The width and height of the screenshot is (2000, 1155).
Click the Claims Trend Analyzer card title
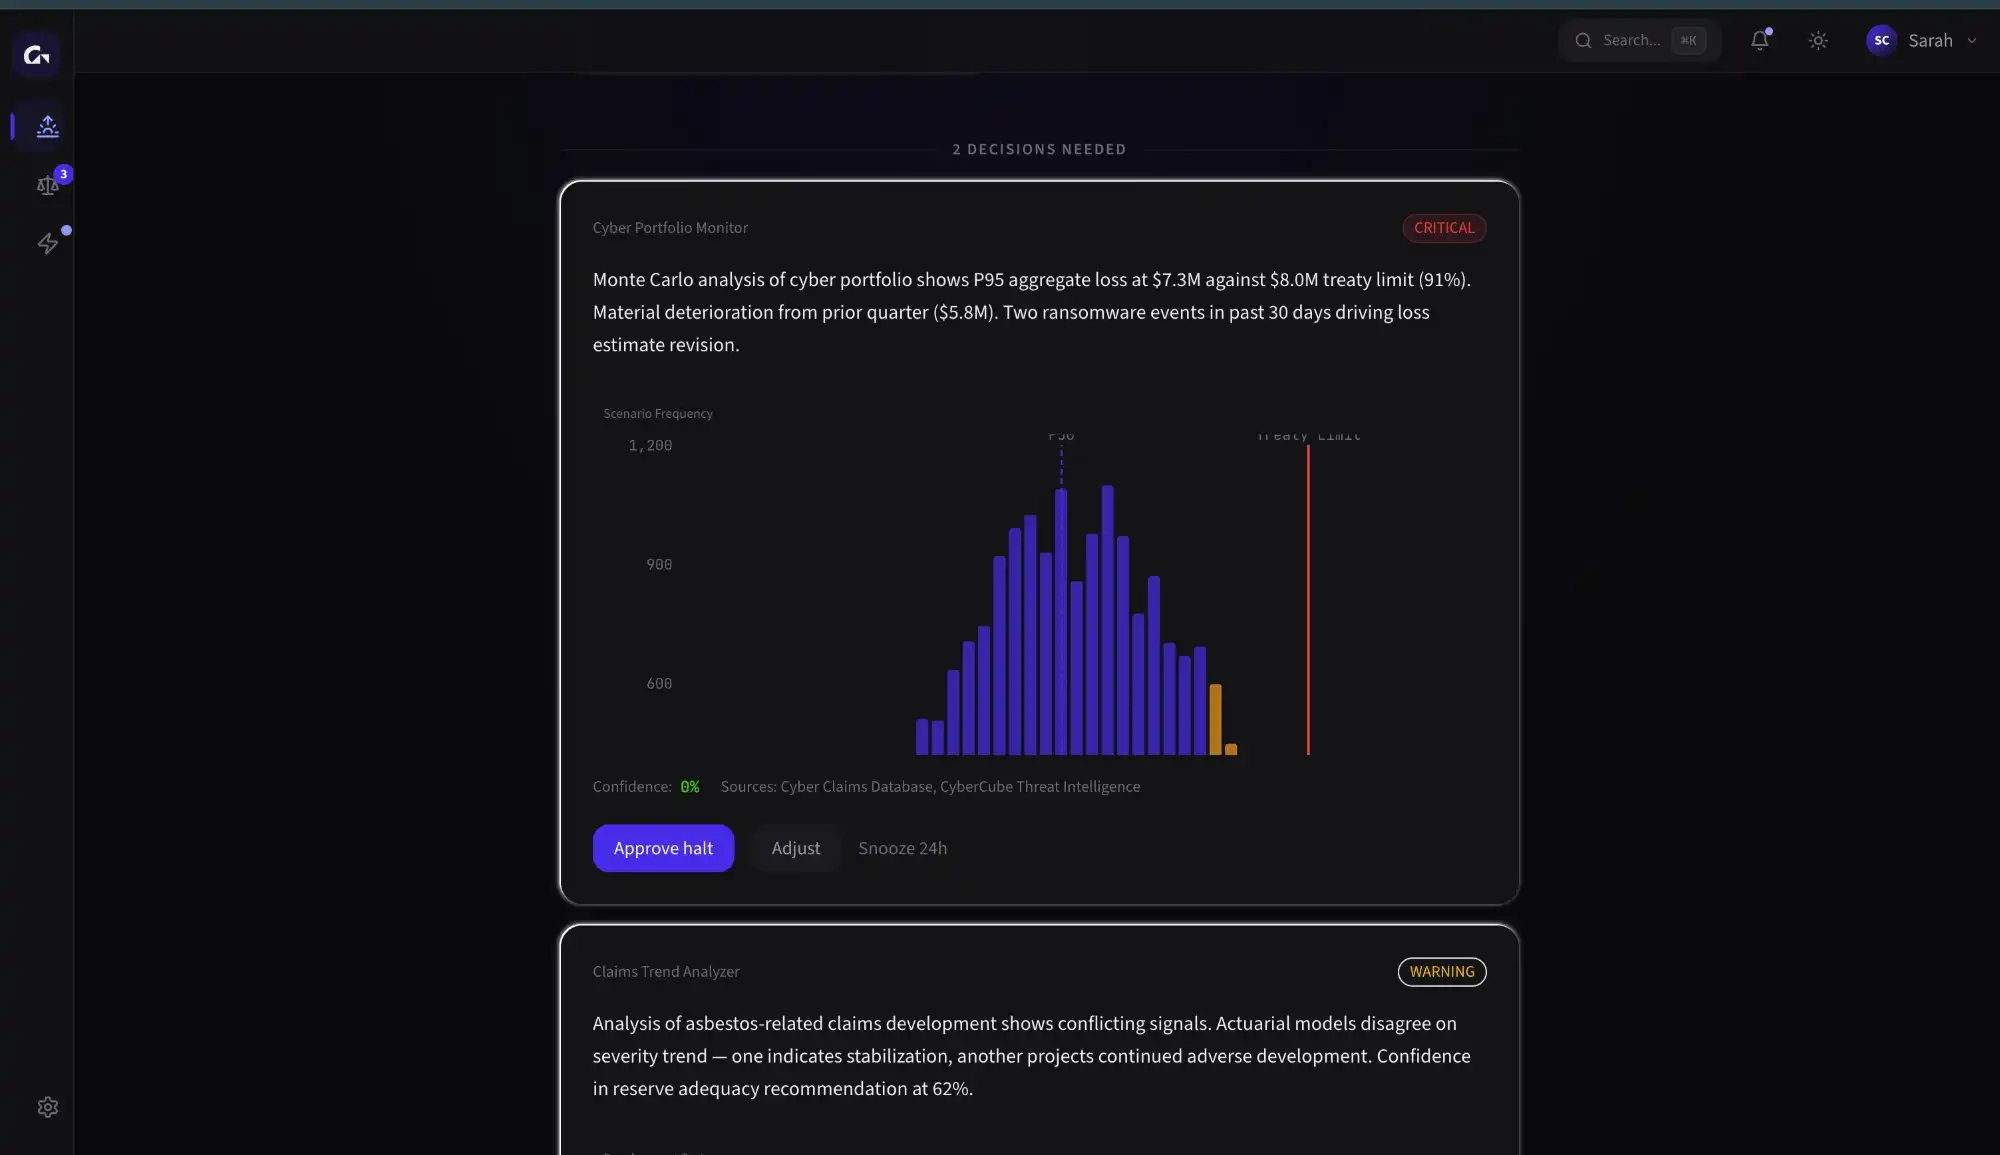click(x=665, y=972)
